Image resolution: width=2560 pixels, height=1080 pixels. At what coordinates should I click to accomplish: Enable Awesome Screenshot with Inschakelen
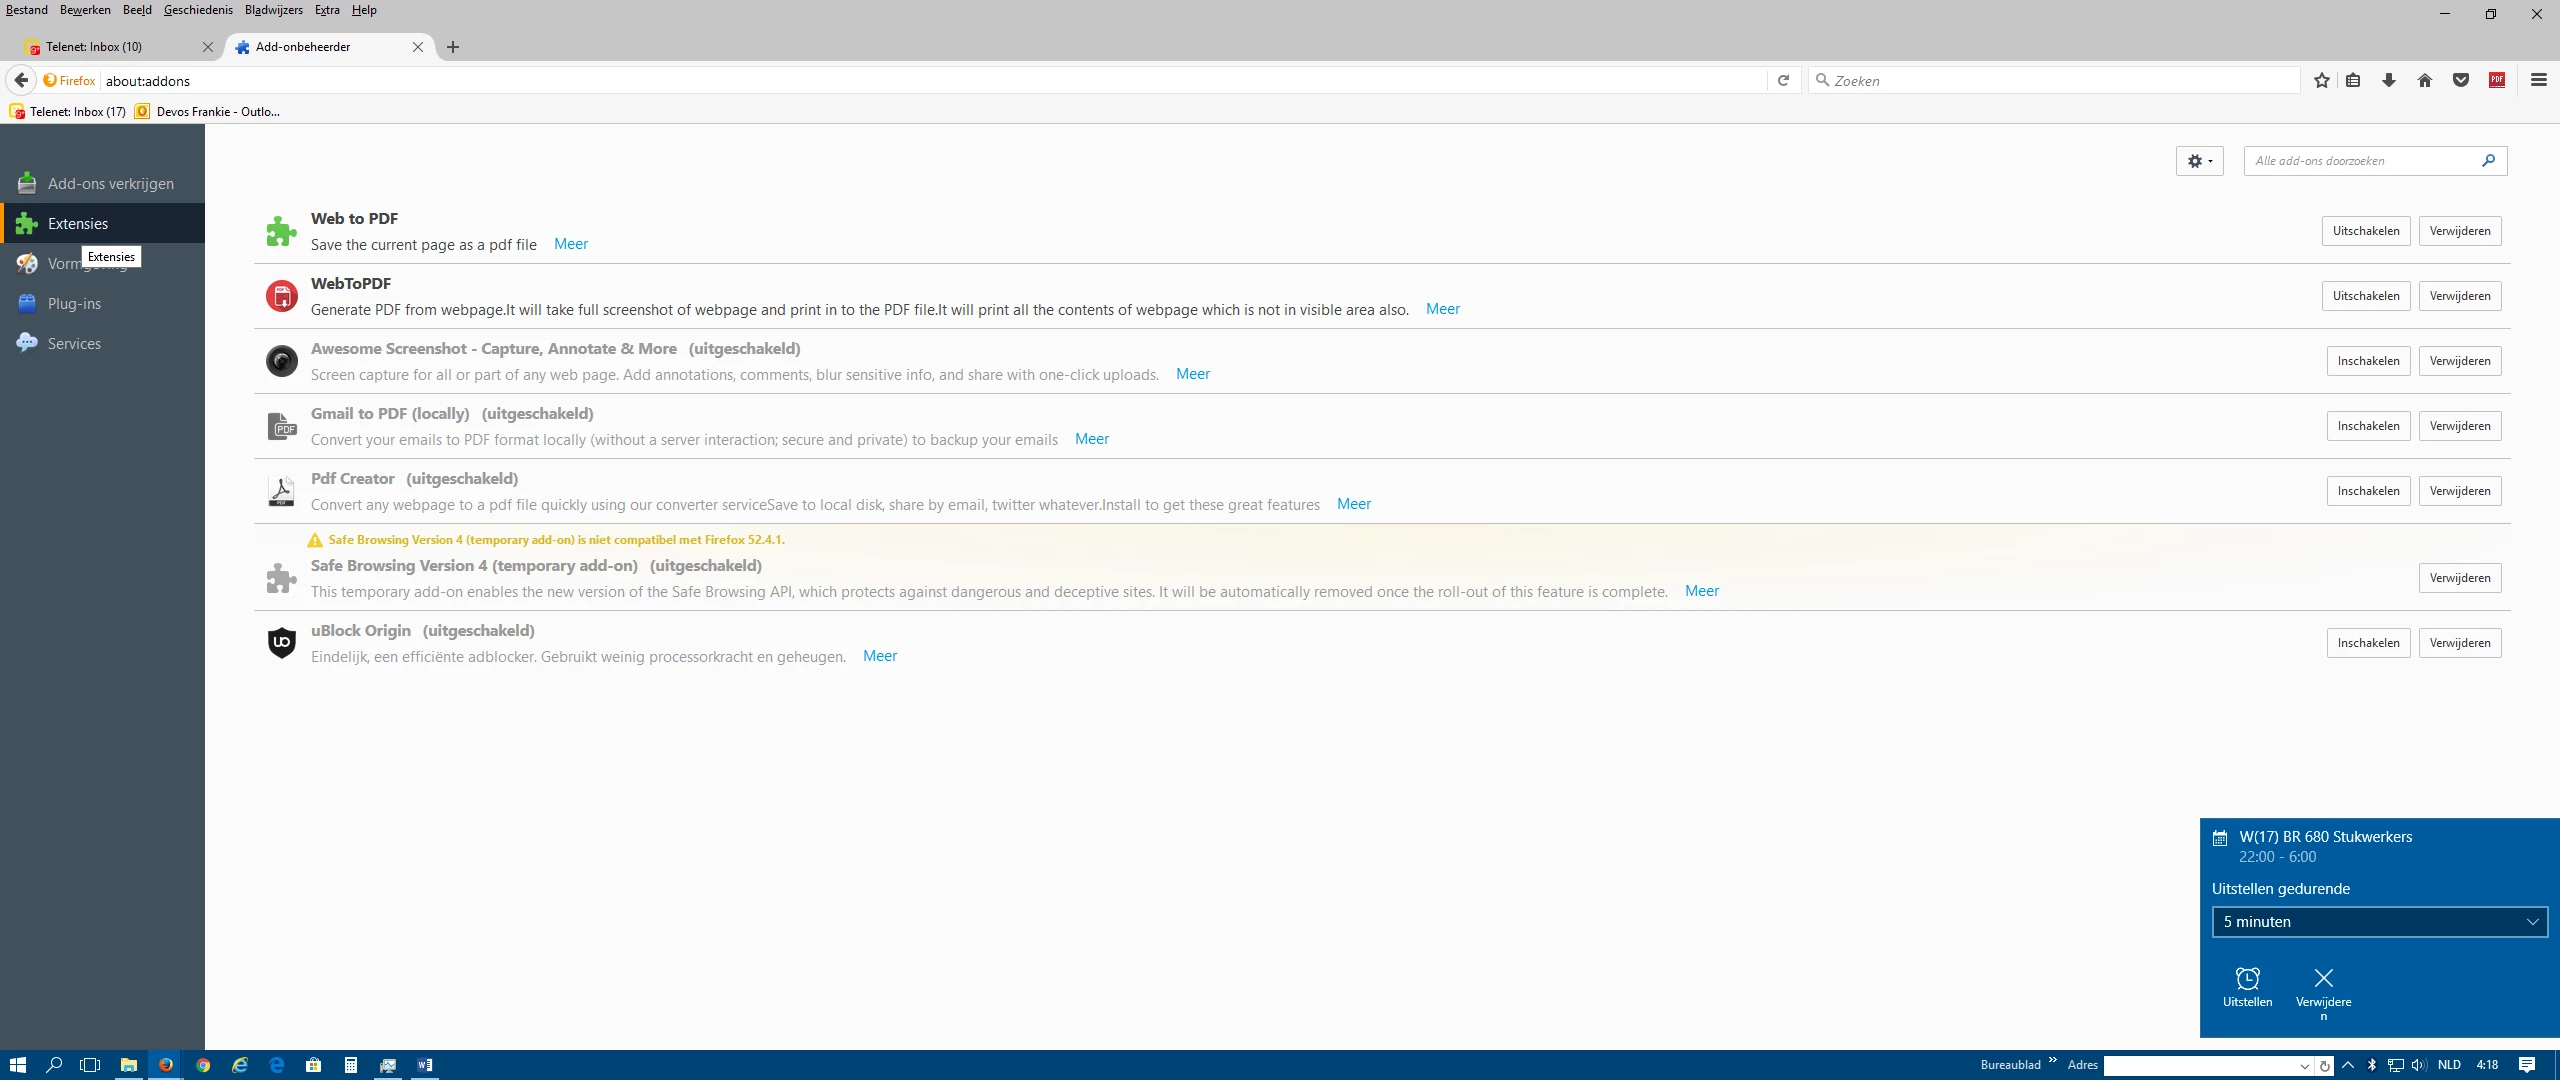2367,361
